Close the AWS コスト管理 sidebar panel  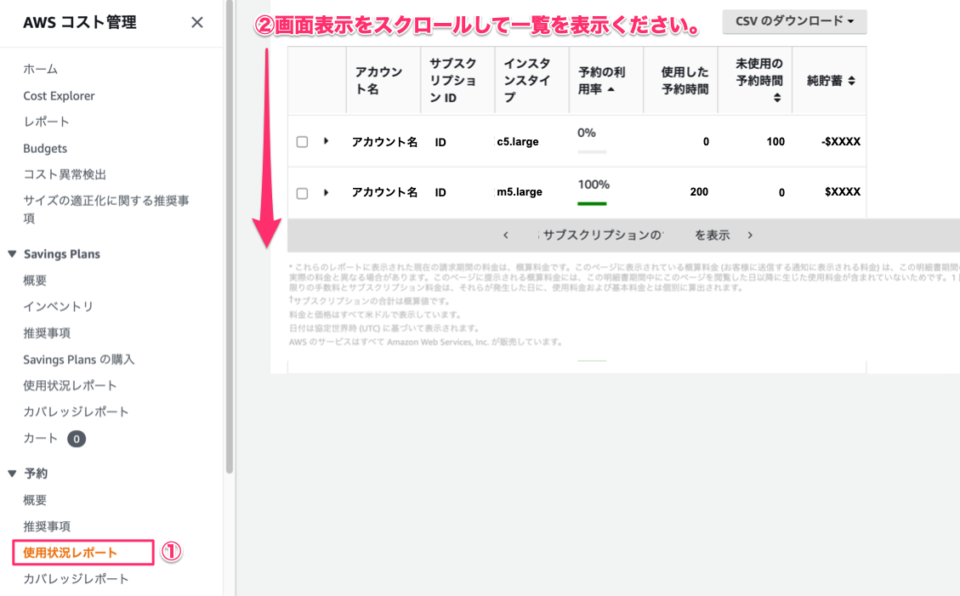tap(197, 23)
